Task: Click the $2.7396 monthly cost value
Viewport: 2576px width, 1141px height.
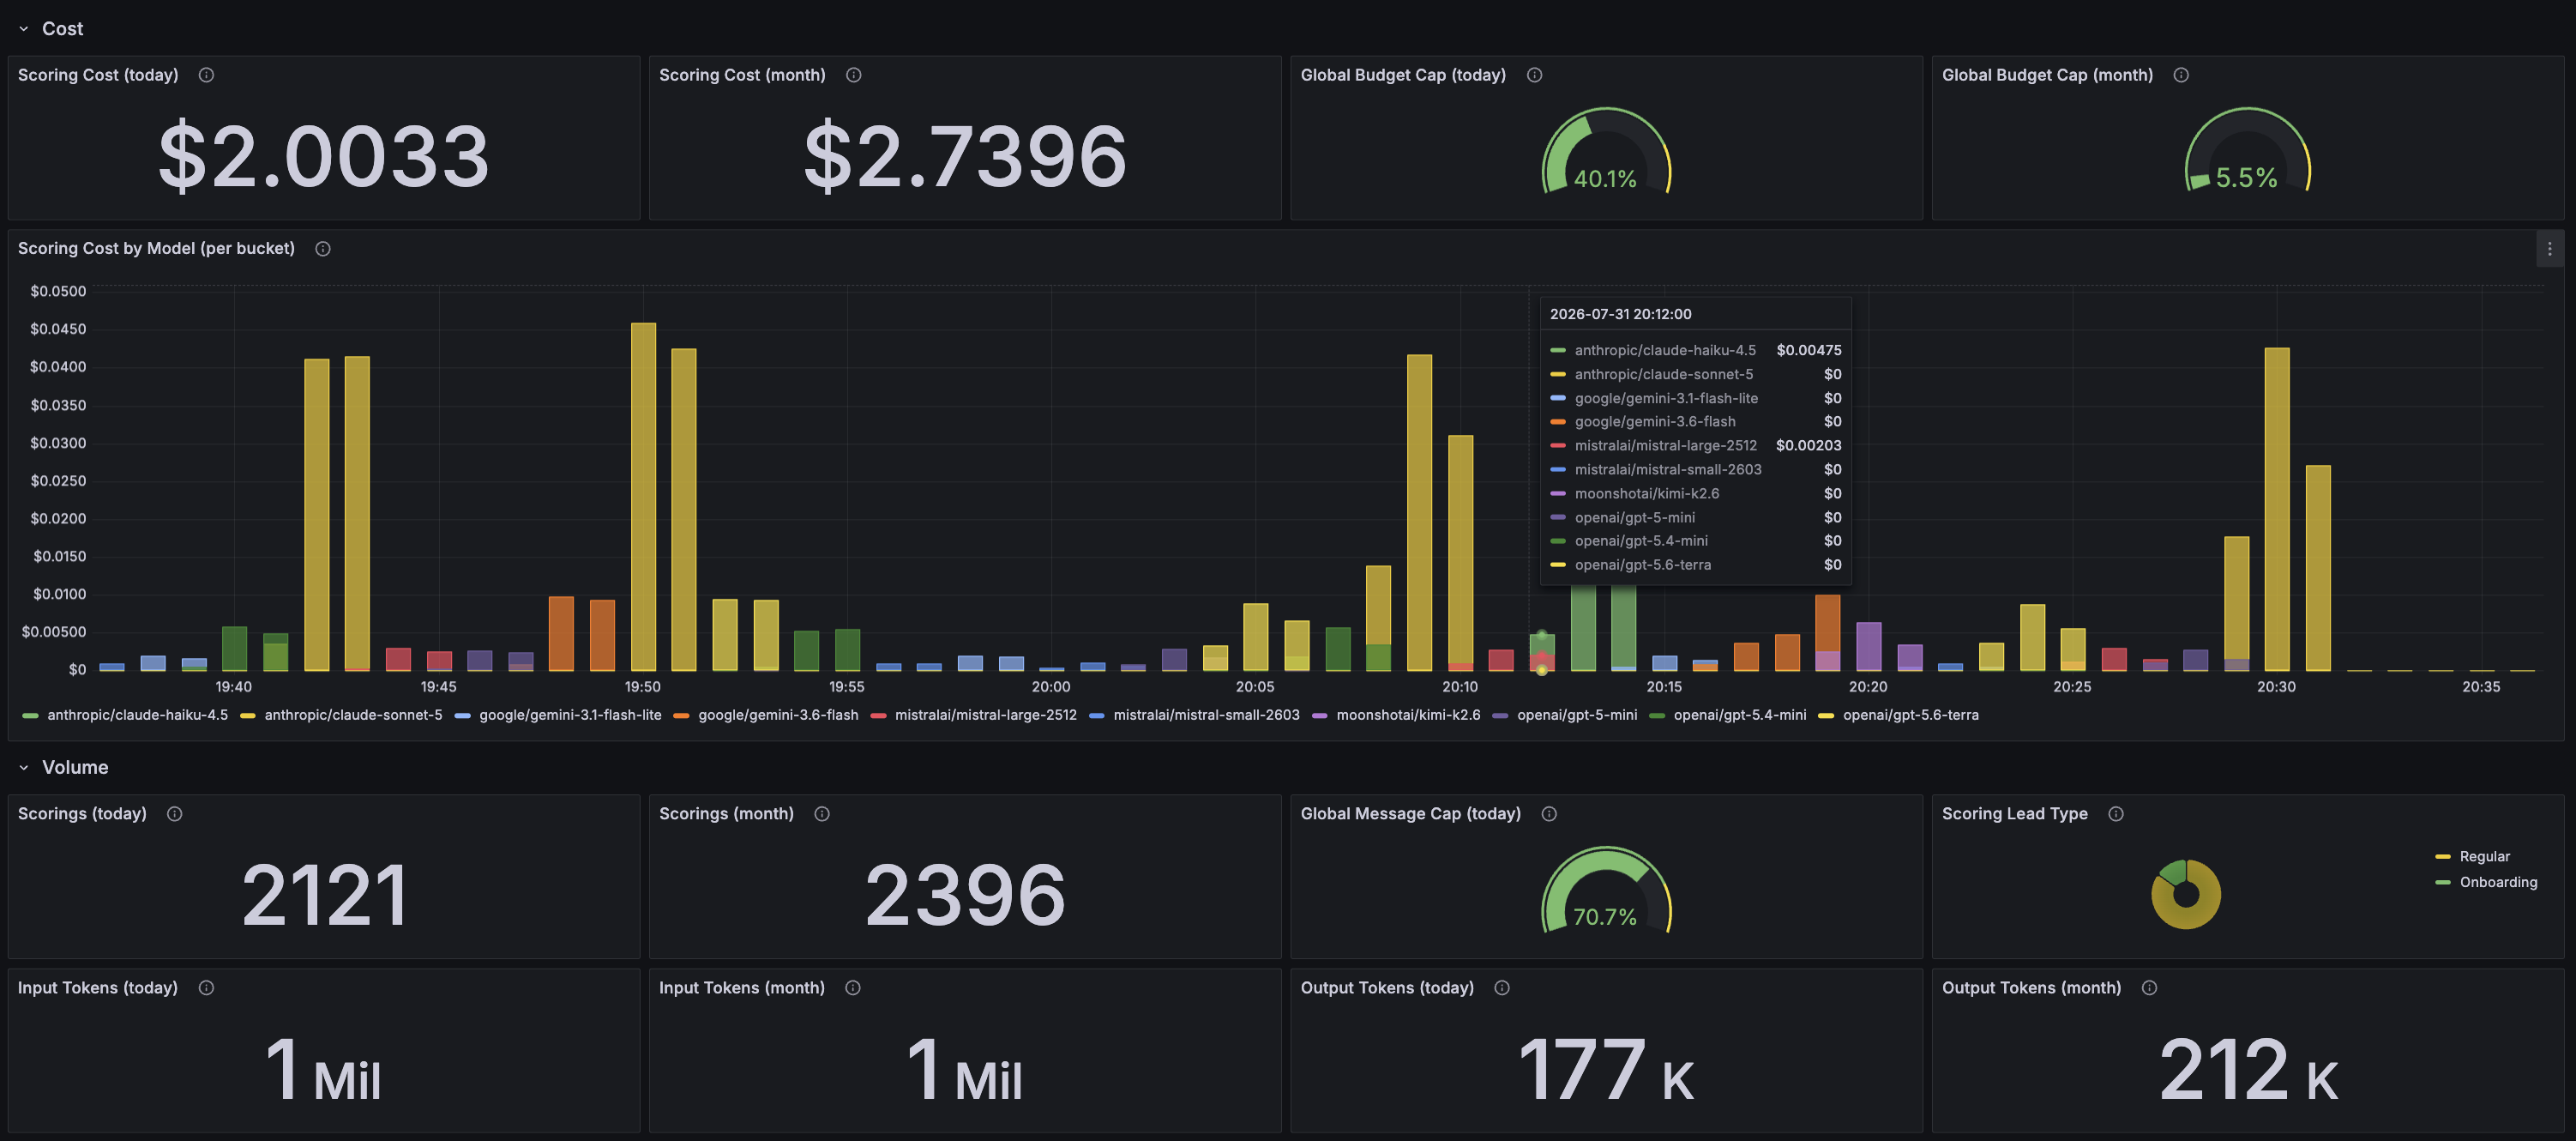Action: tap(965, 157)
